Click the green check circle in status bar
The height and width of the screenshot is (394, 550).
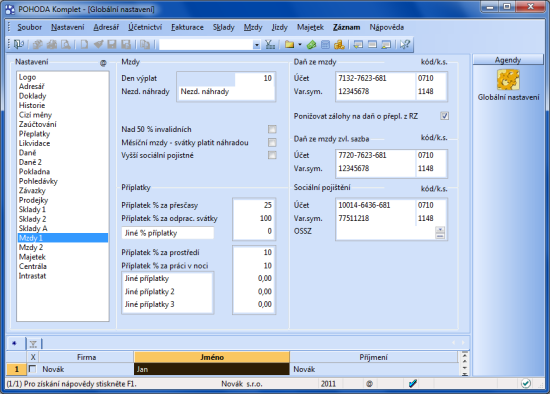[x=525, y=383]
